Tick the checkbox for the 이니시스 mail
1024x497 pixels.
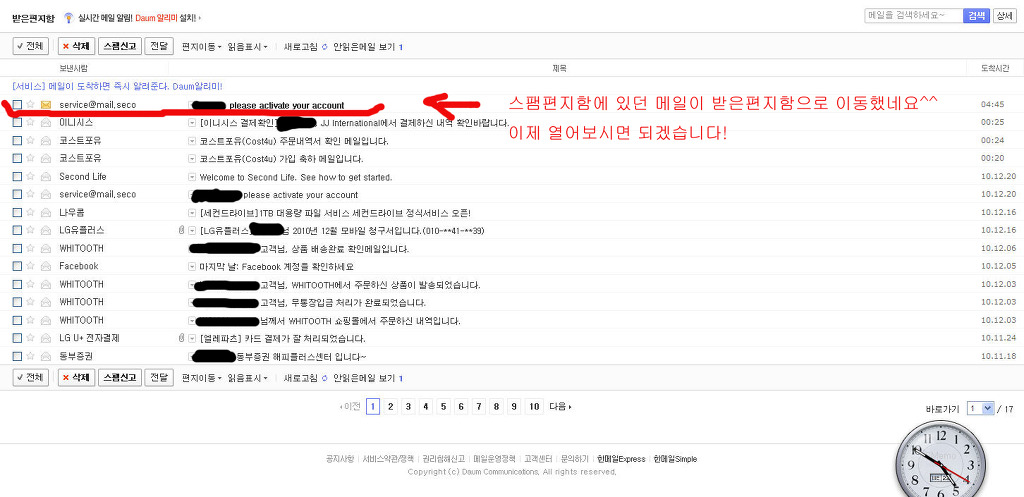click(x=18, y=123)
